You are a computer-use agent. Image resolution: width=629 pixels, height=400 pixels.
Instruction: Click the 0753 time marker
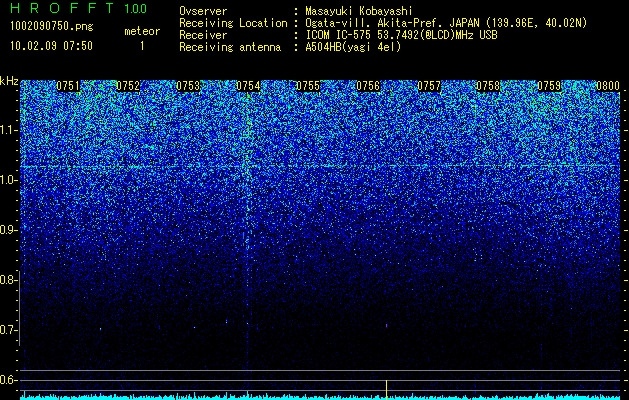tap(188, 86)
